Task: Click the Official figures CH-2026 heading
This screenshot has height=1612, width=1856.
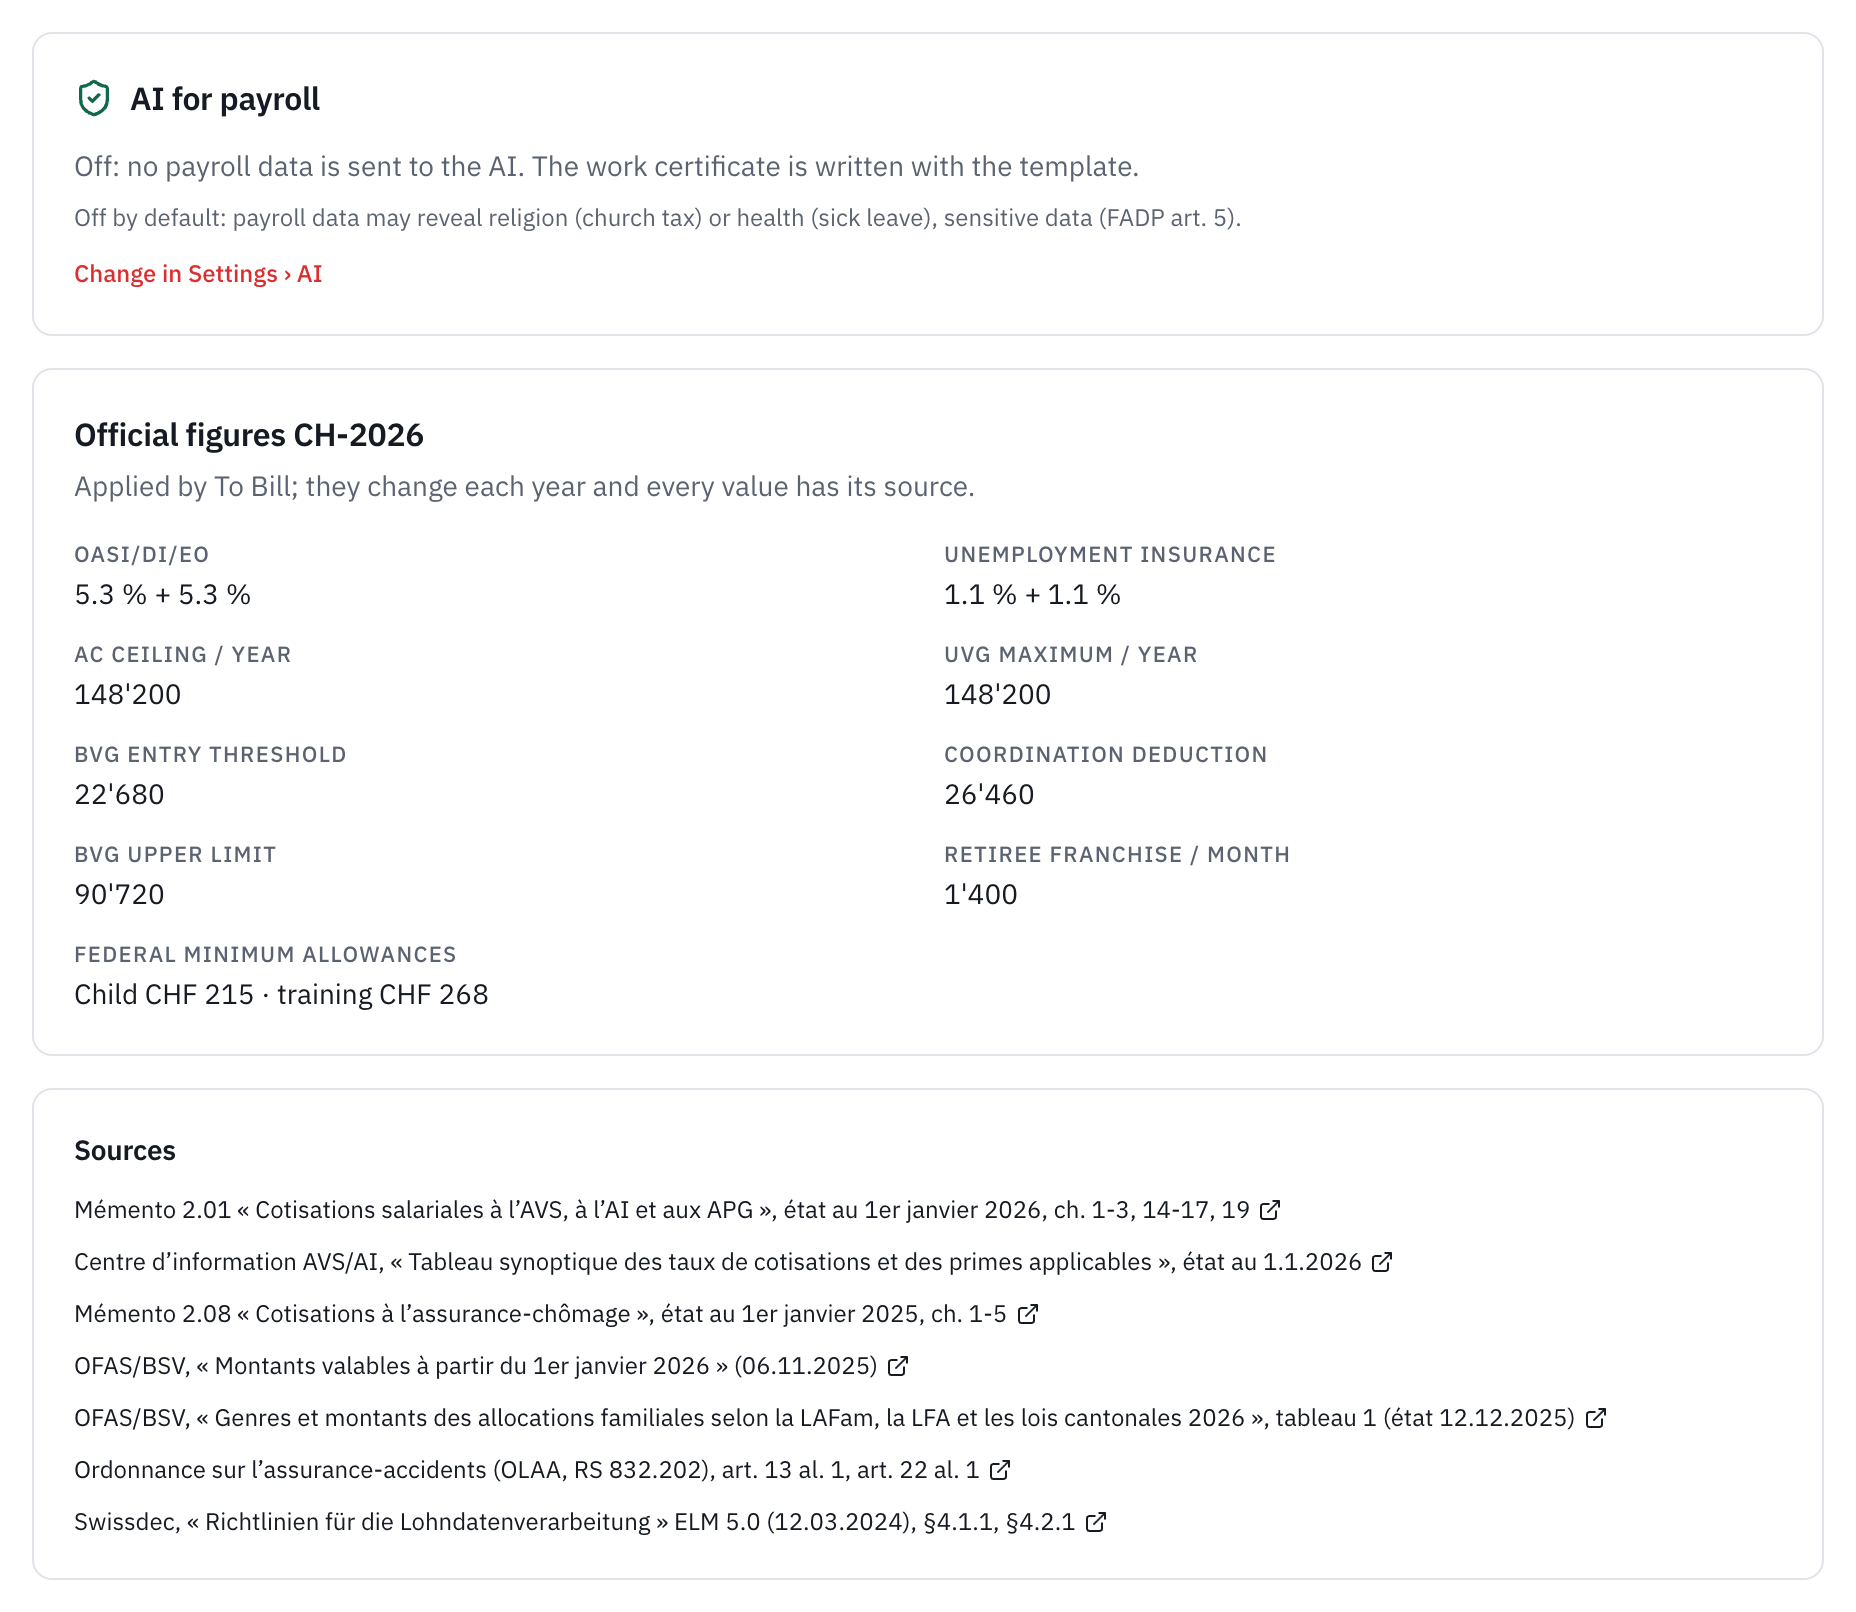Action: (x=249, y=435)
